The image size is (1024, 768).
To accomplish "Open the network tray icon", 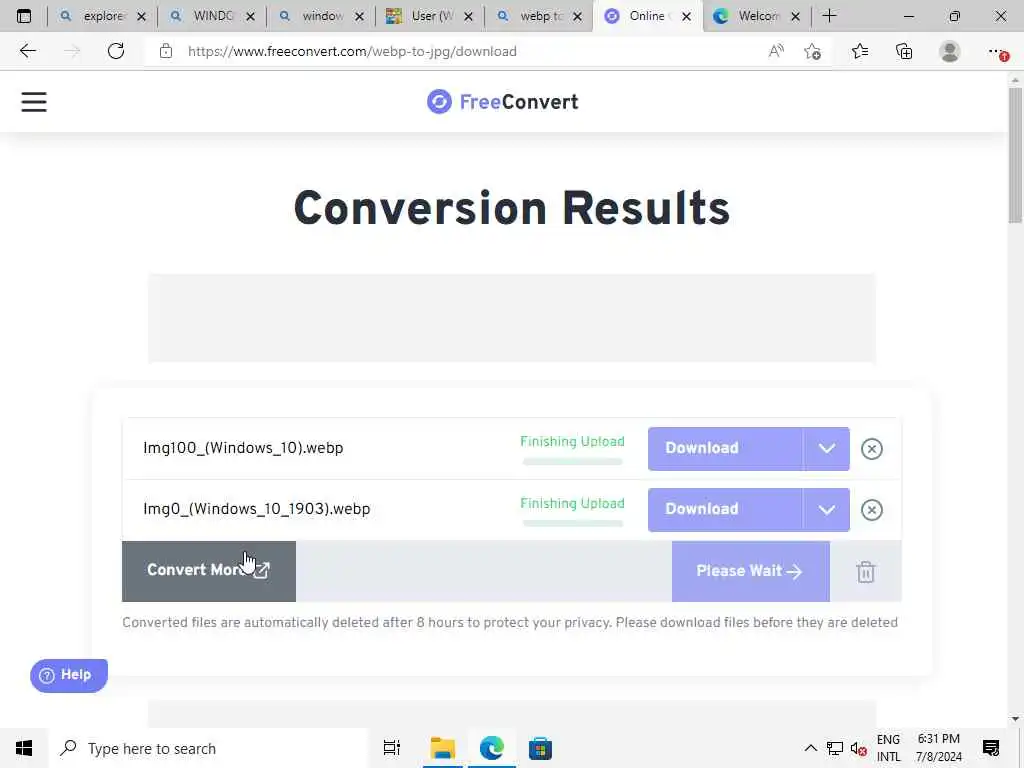I will point(835,748).
